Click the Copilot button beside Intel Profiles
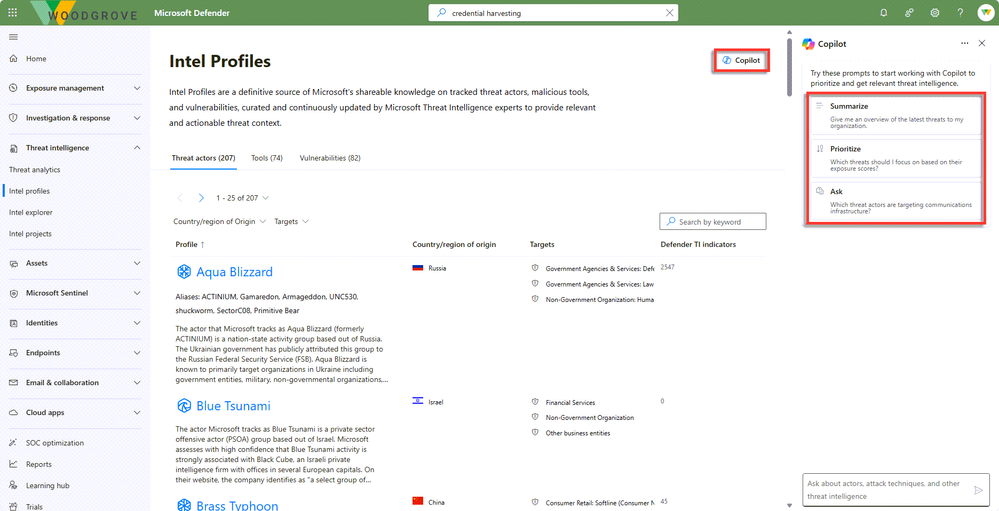This screenshot has height=511, width=999. [x=741, y=61]
